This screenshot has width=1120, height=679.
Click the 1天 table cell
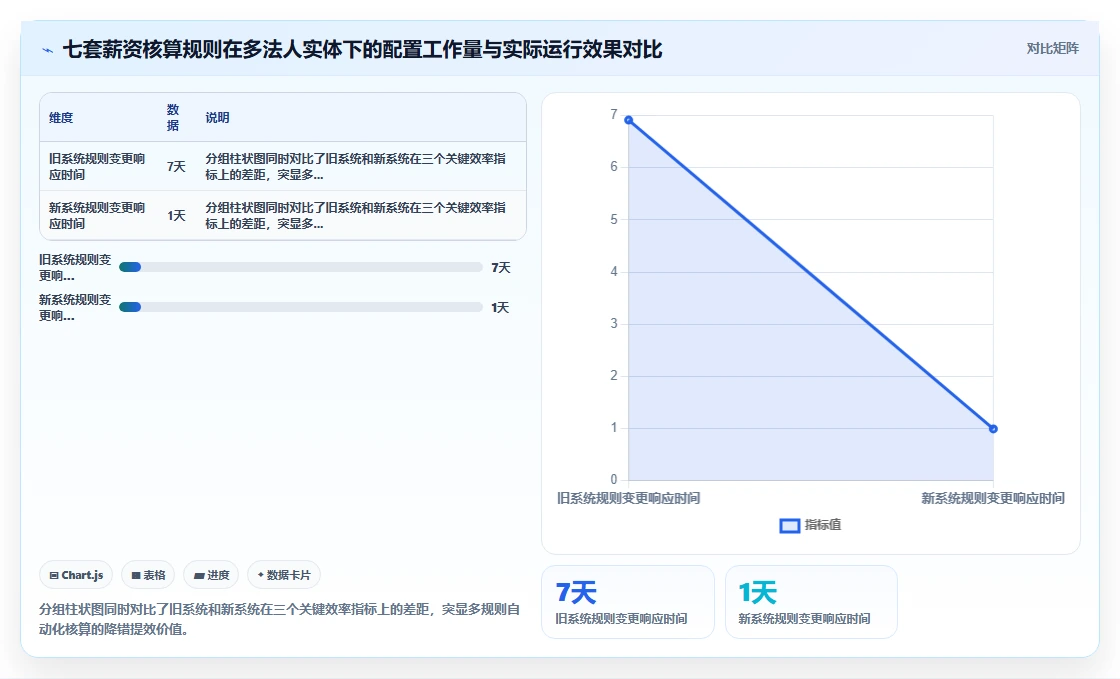point(176,216)
